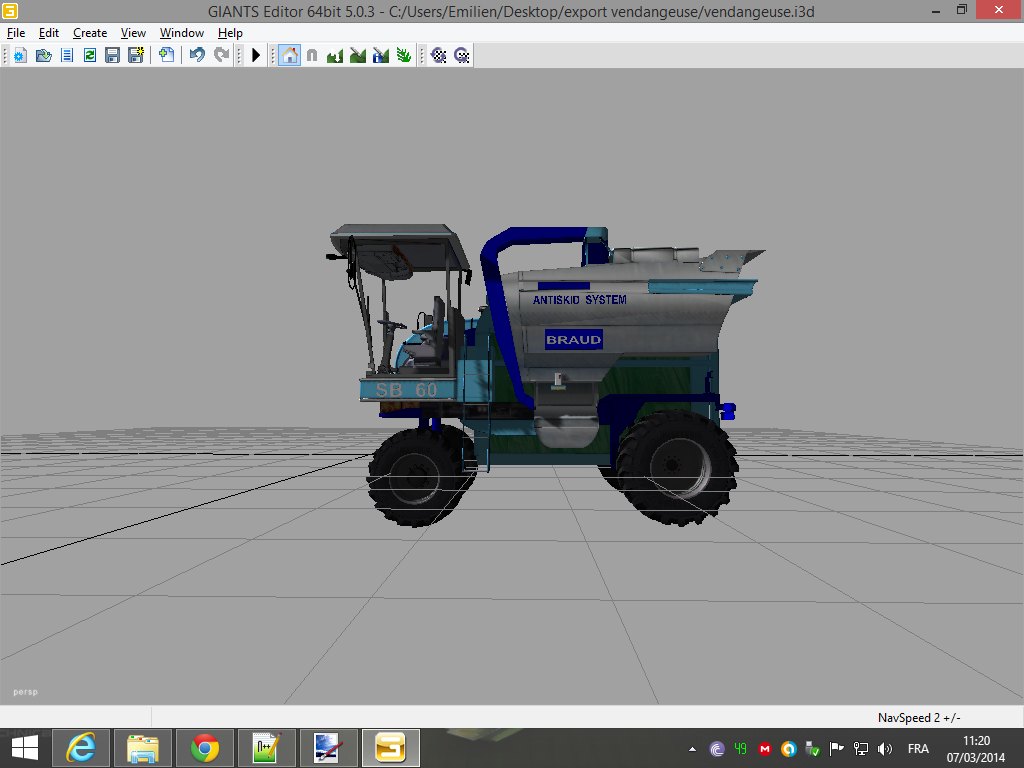1024x768 pixels.
Task: Click the purple swirl tray icon
Action: click(716, 749)
